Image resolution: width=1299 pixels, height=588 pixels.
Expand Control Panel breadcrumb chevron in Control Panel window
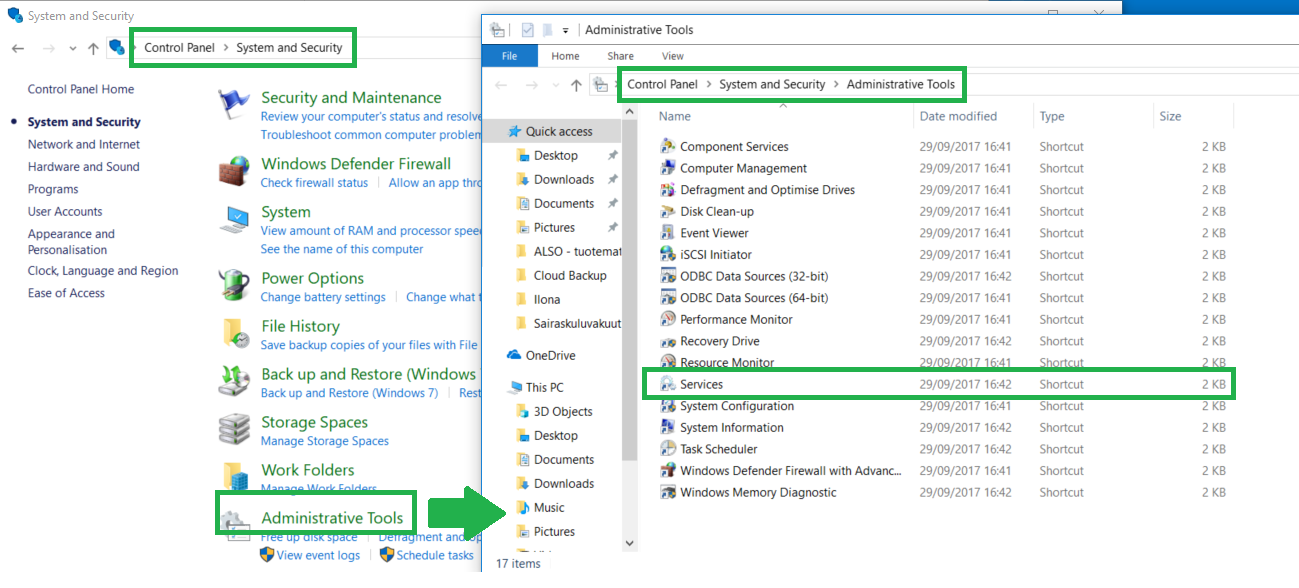226,48
